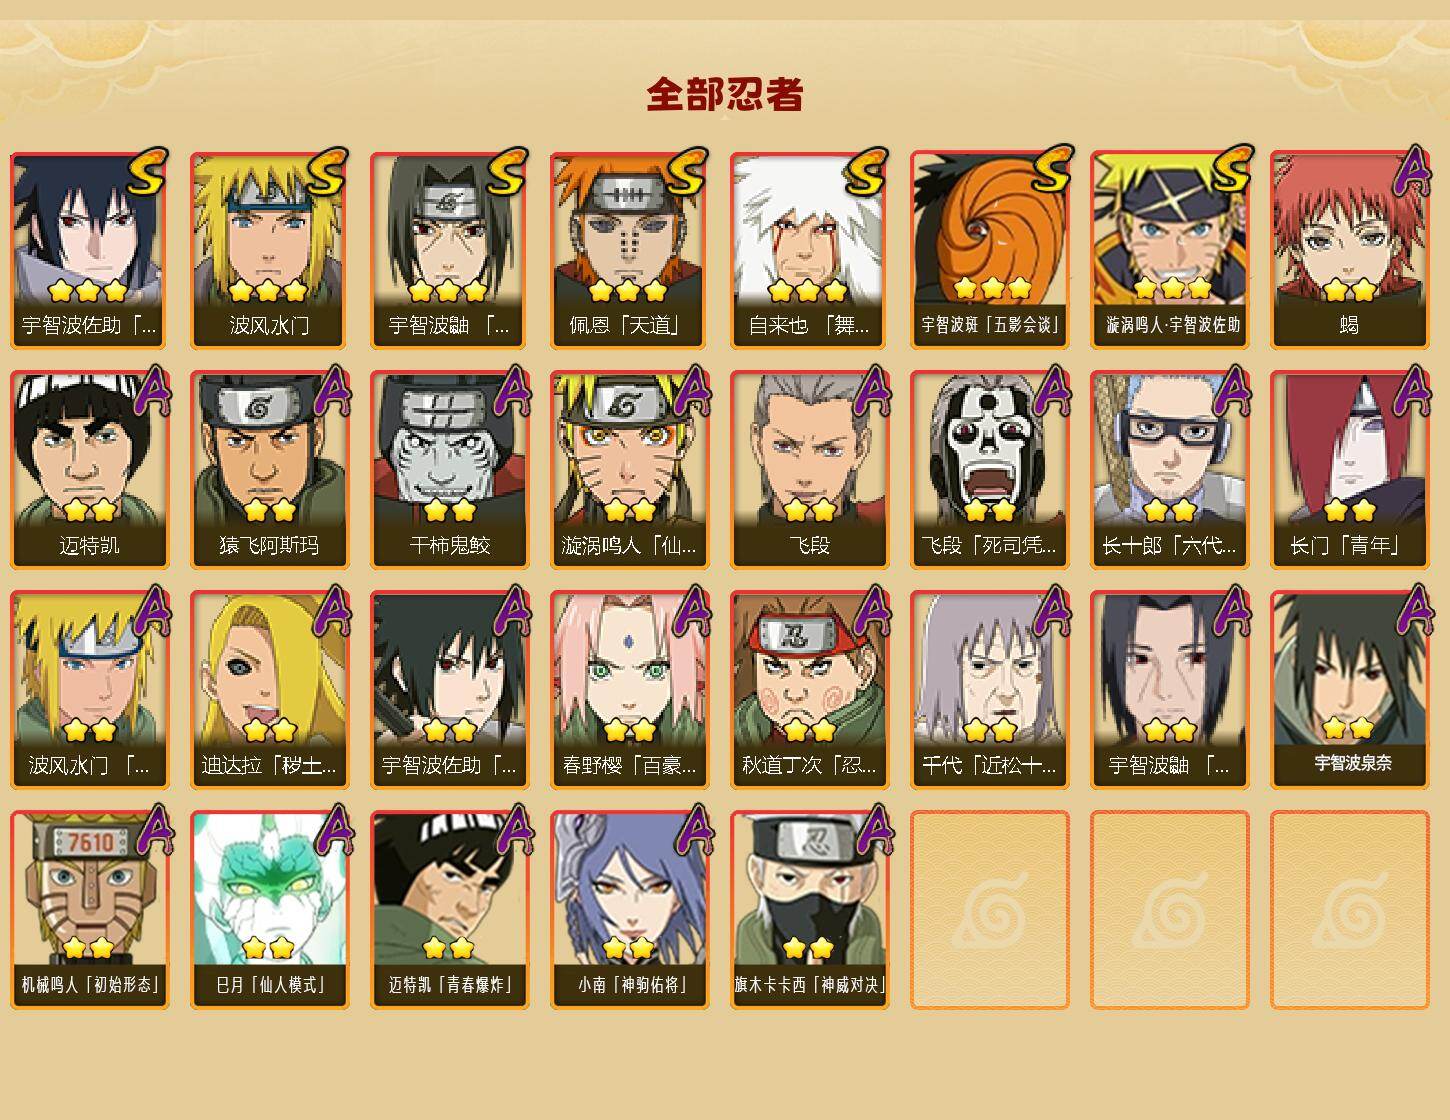
Task: Click the first empty ninja slot
Action: 990,910
